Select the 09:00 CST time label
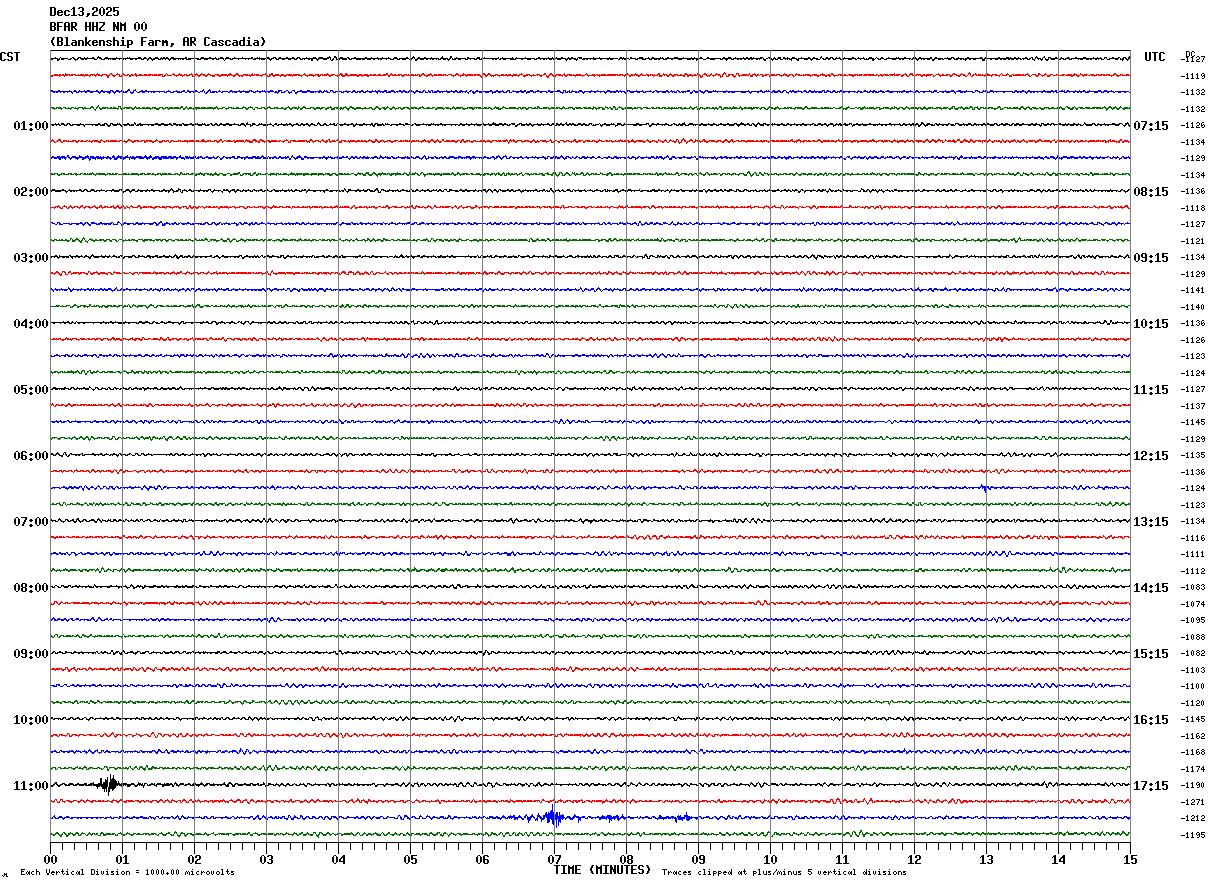Image resolution: width=1210 pixels, height=886 pixels. coord(31,654)
